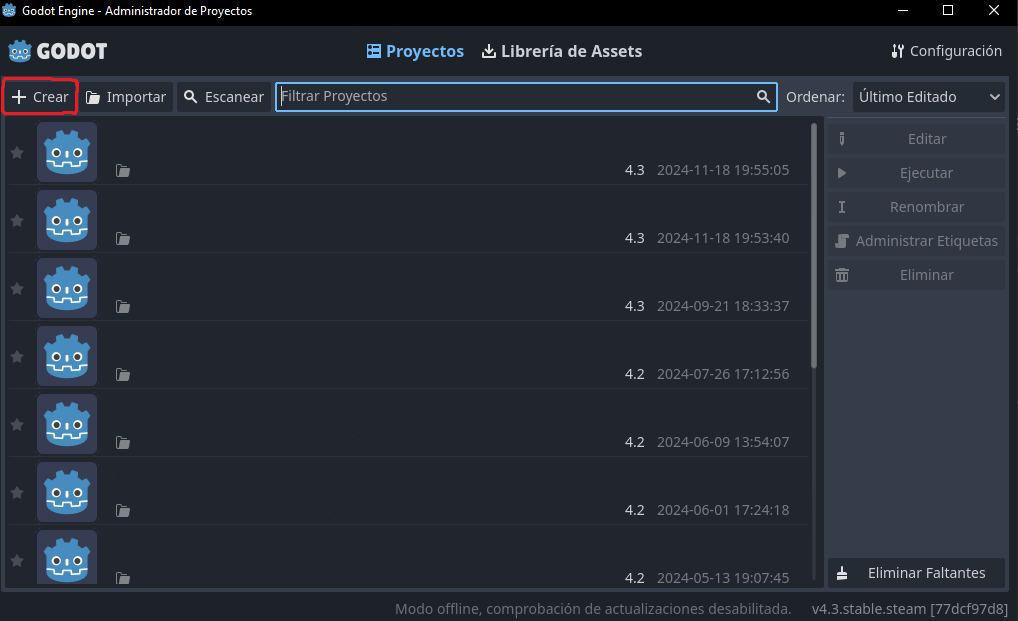Image resolution: width=1018 pixels, height=621 pixels.
Task: Switch to the Proyectos tab
Action: click(416, 51)
